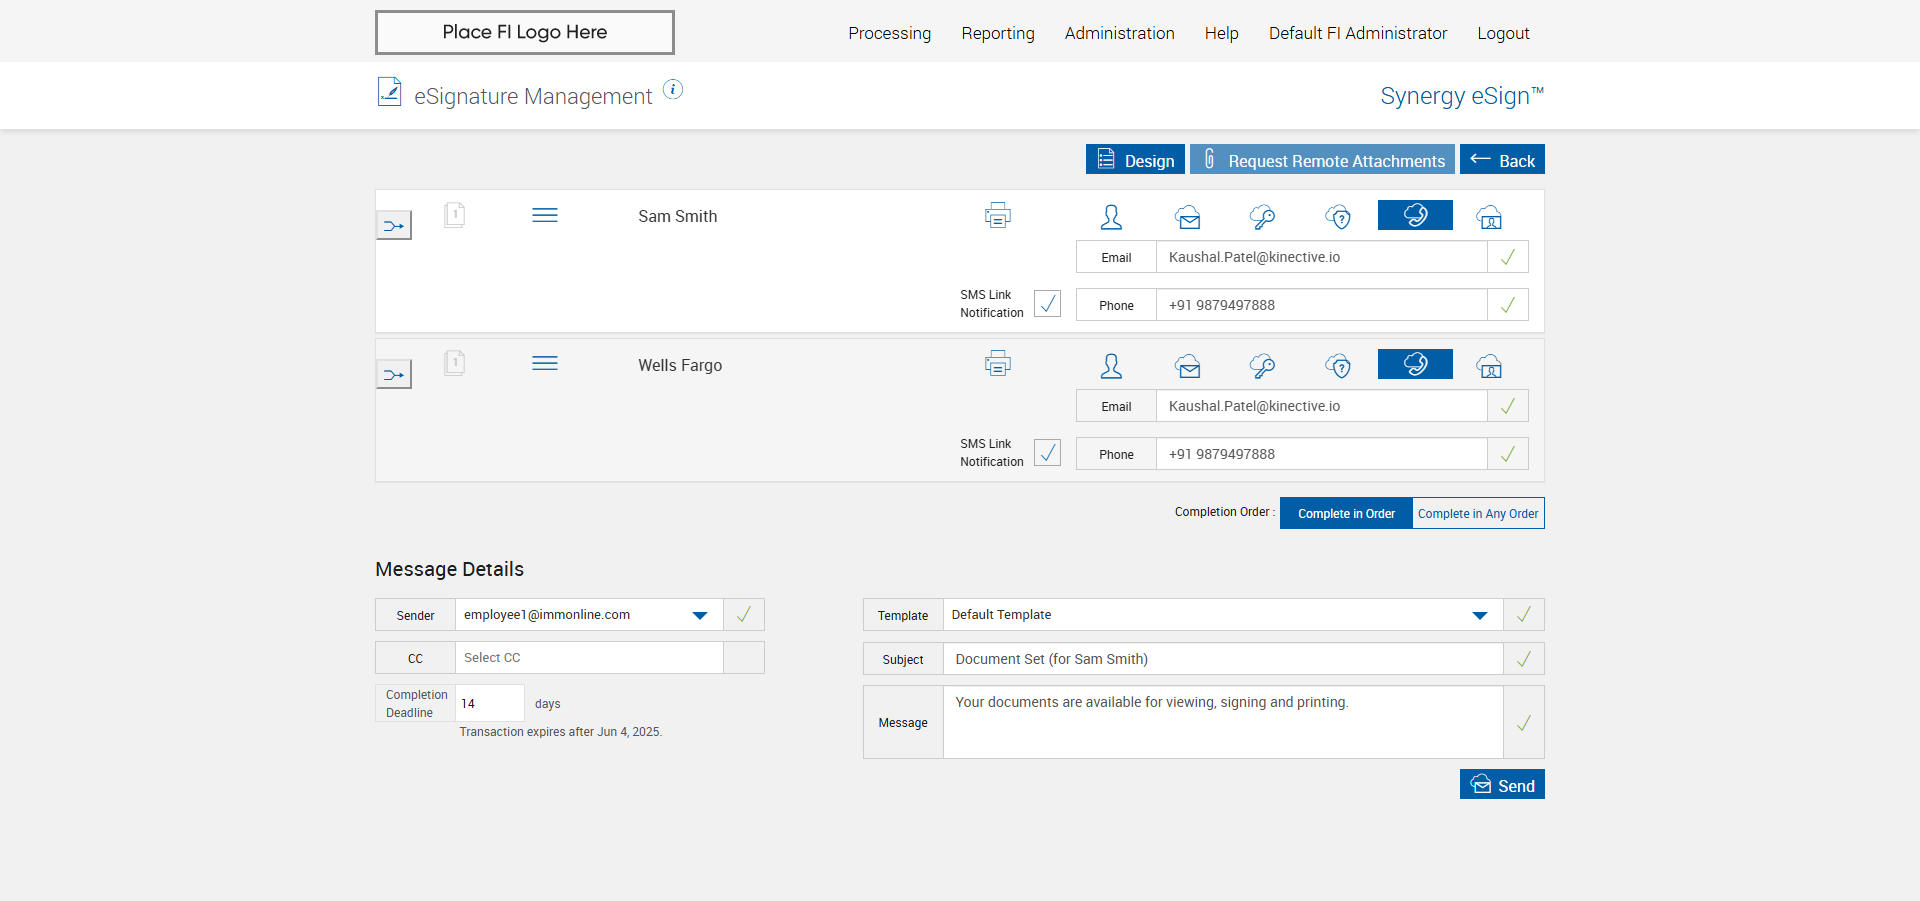Click the printer icon in Sam Smith's row
1920x901 pixels.
[x=998, y=215]
